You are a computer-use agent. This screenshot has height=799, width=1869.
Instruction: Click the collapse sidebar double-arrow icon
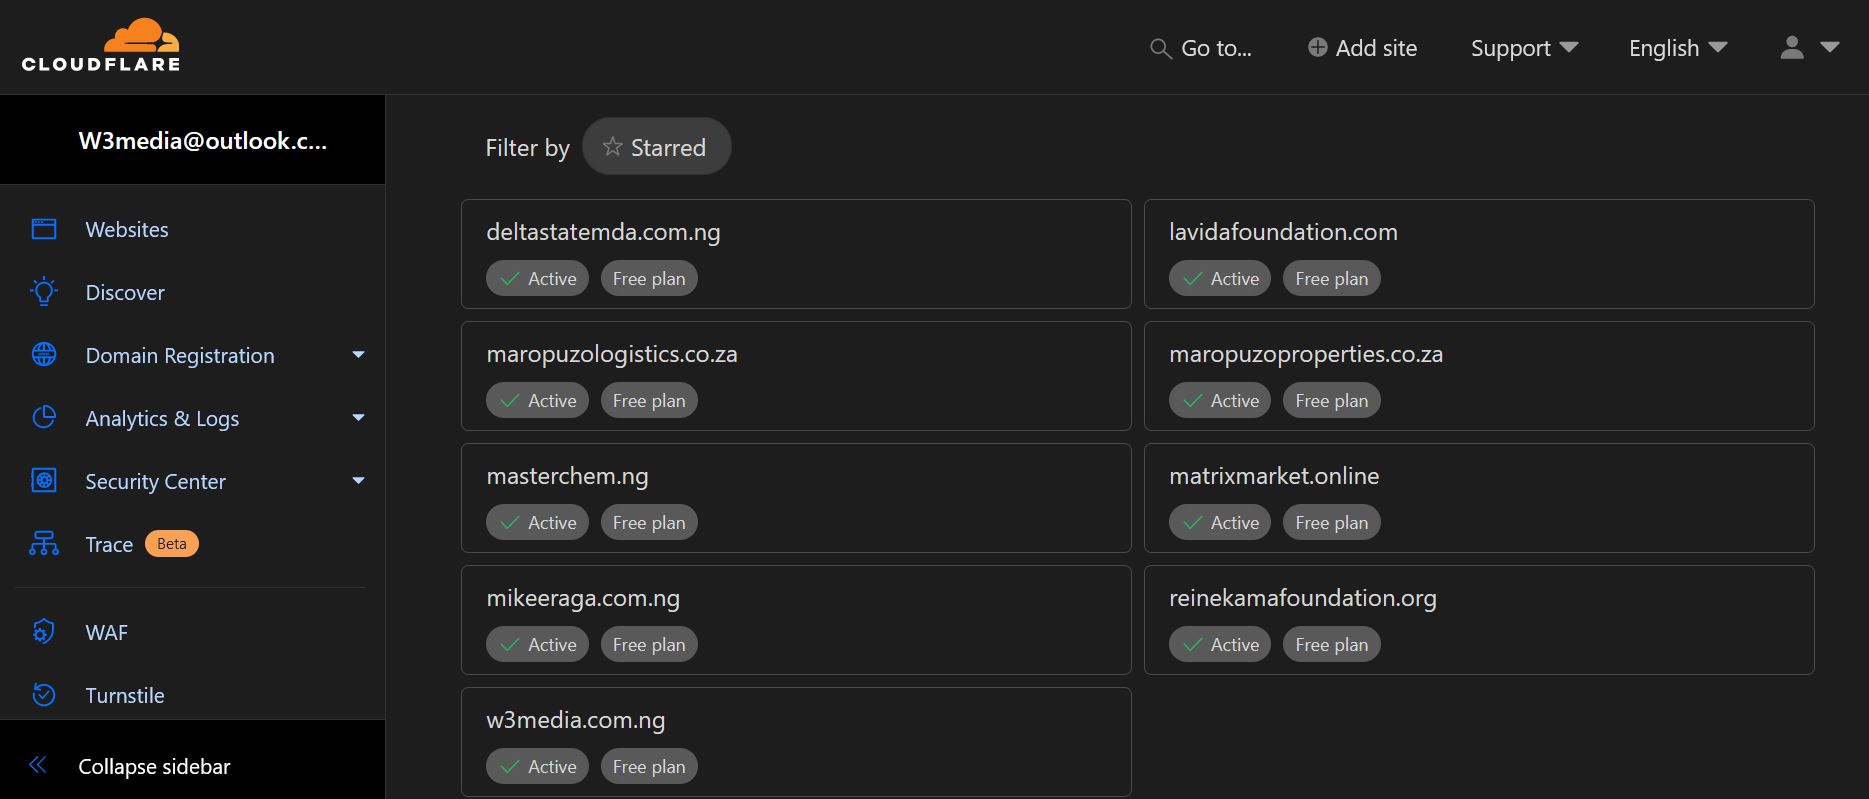pos(38,766)
